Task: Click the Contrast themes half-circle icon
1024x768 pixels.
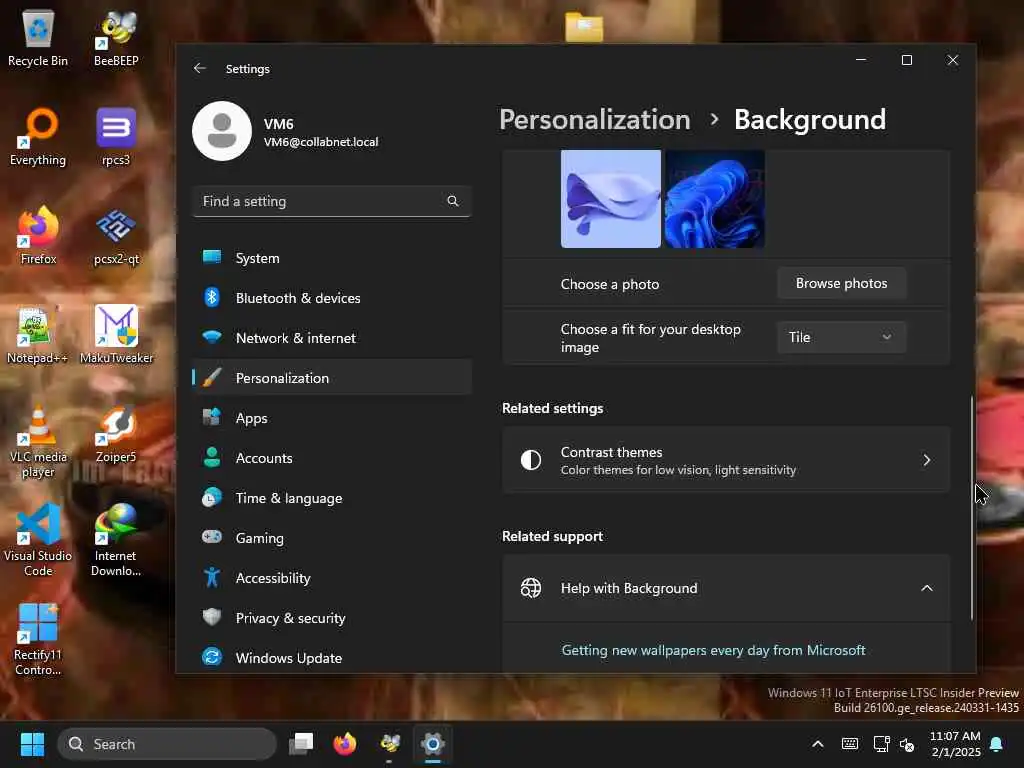Action: coord(531,460)
